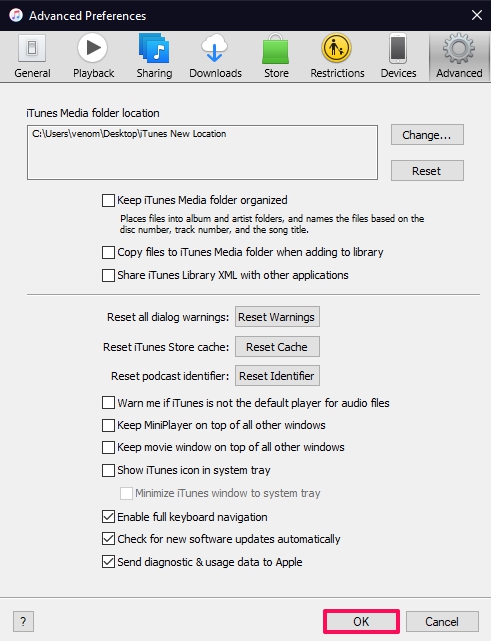Click the 'Advanced Preferences' window title
Viewport: 491px width, 641px height.
pyautogui.click(x=87, y=16)
